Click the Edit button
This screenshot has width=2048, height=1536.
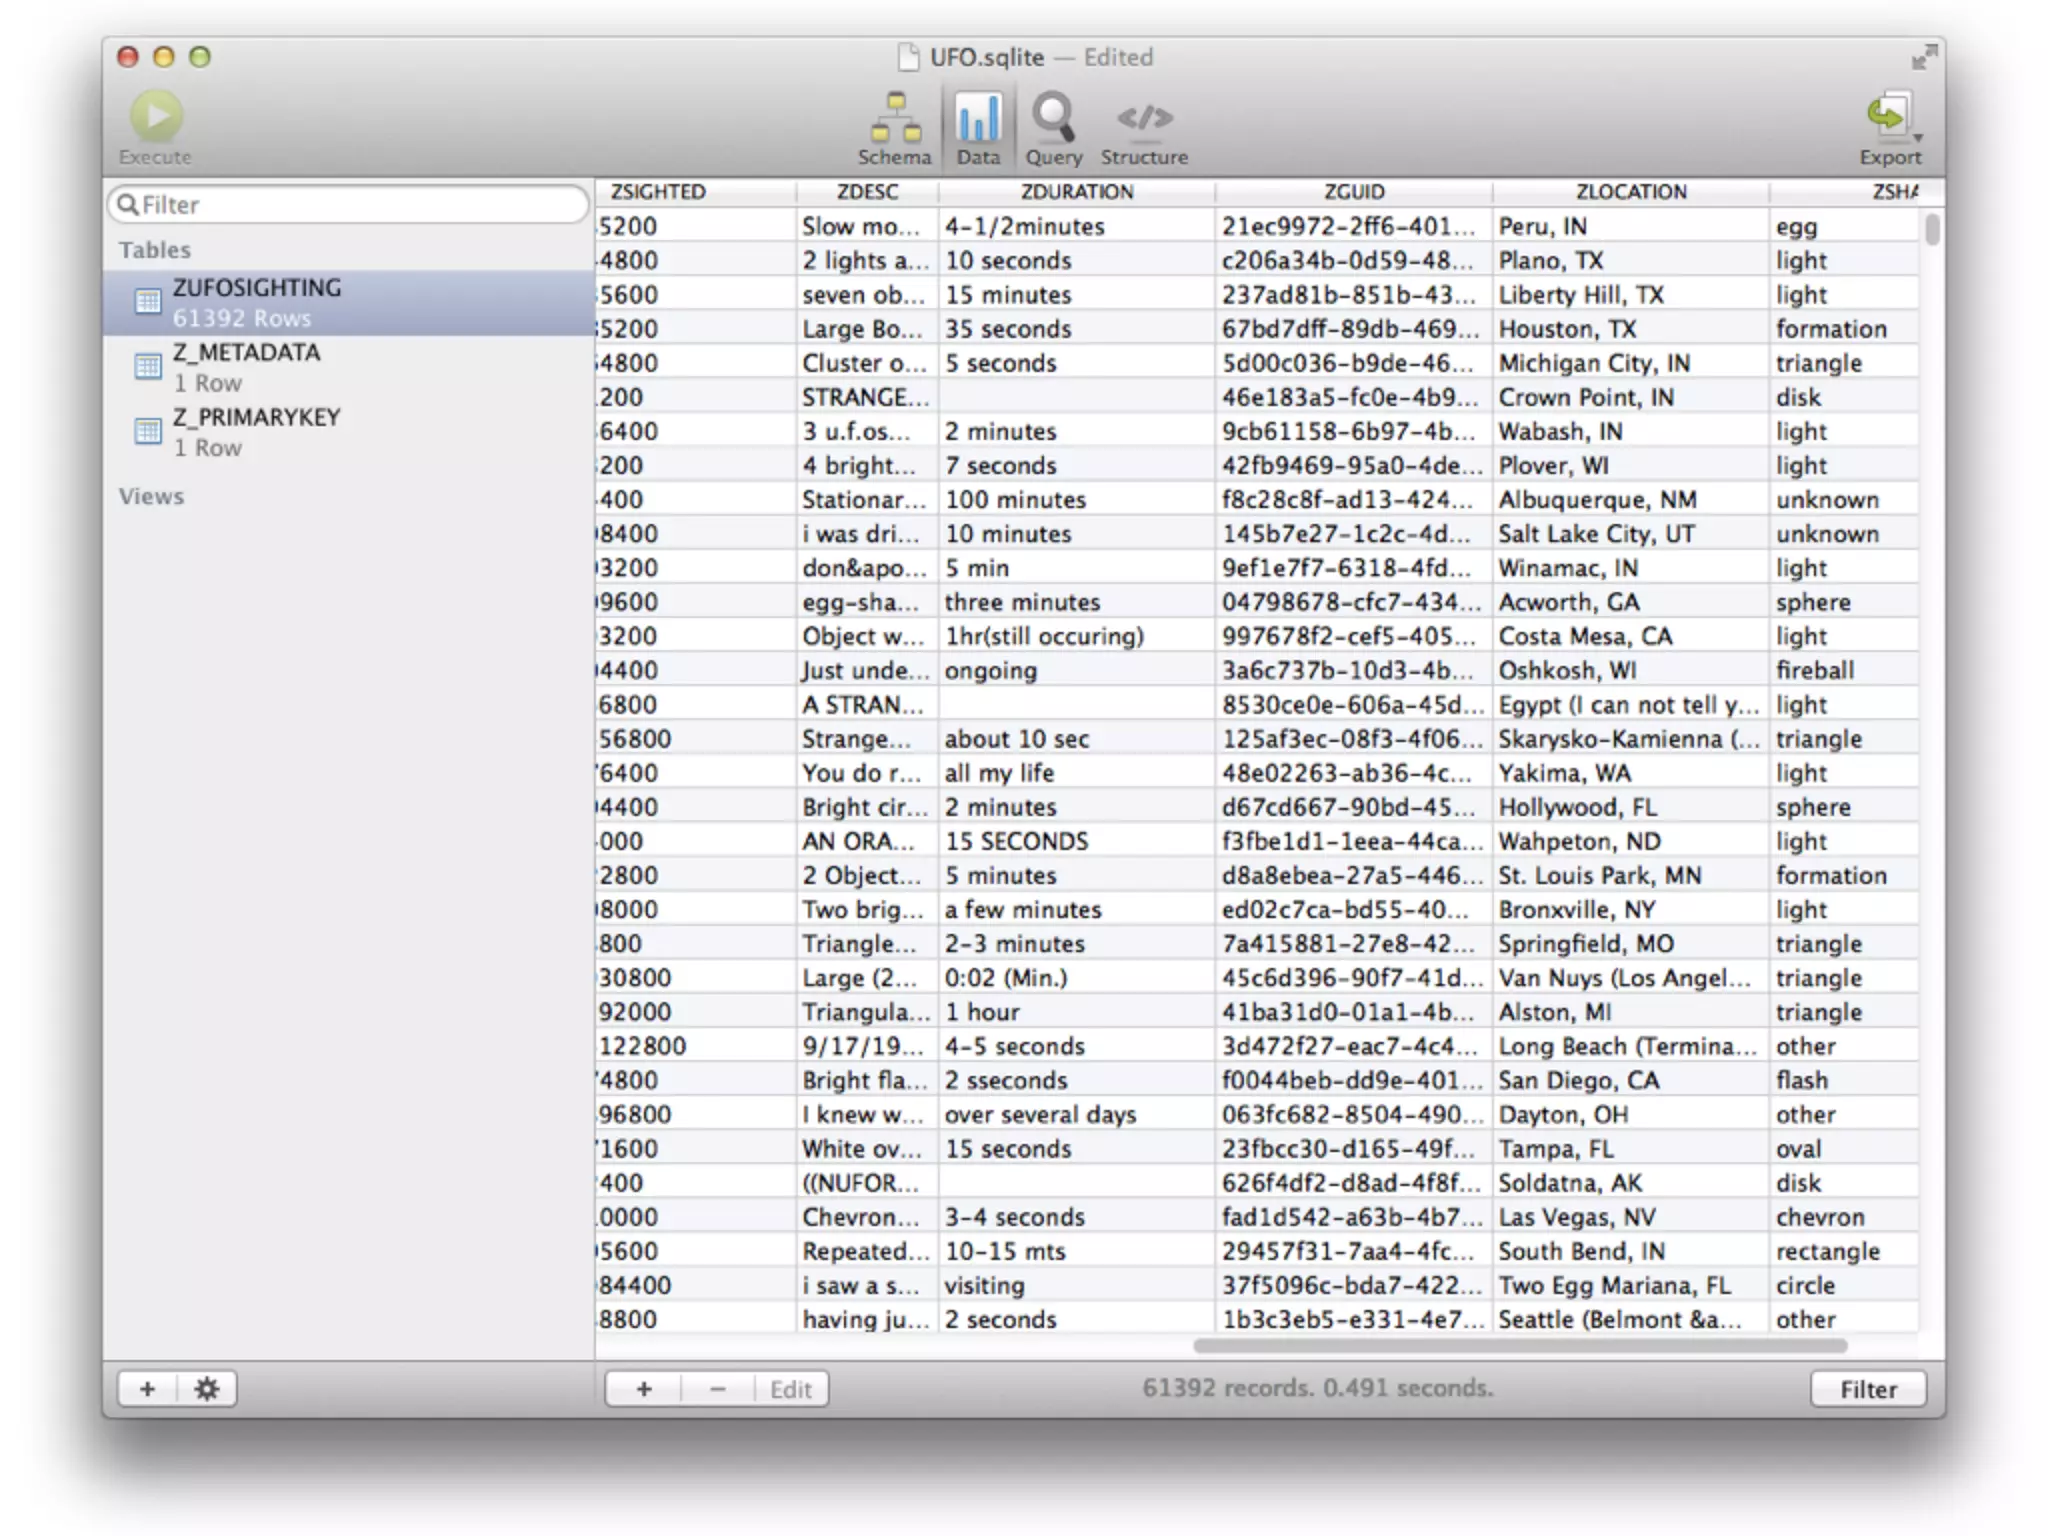[x=790, y=1389]
